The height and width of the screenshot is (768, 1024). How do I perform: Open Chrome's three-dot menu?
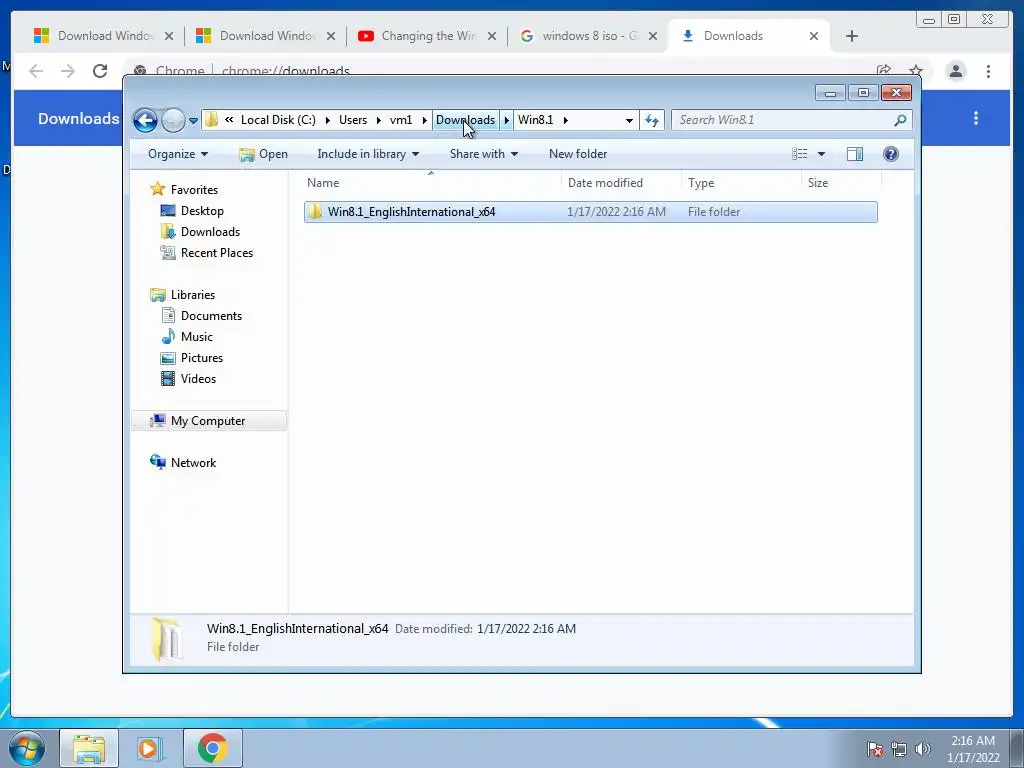click(x=988, y=71)
